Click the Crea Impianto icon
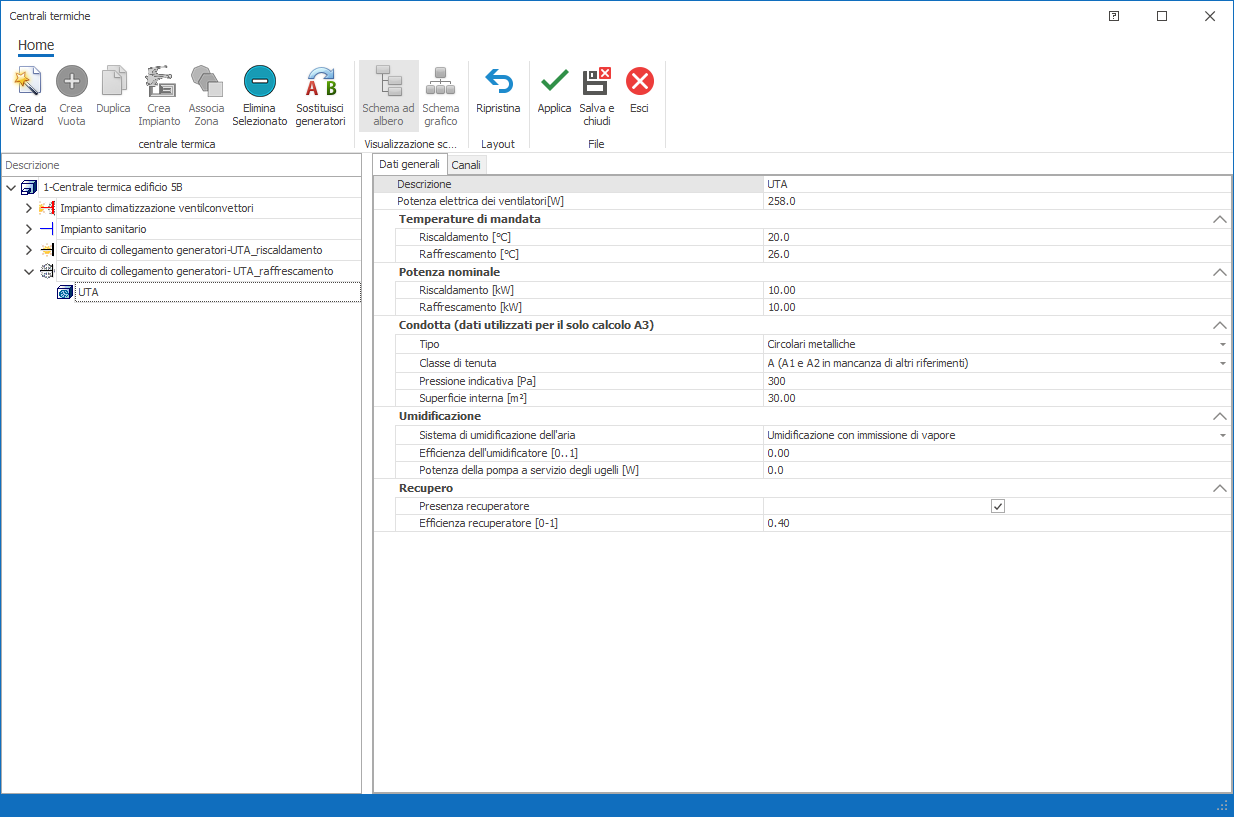Image resolution: width=1234 pixels, height=817 pixels. [159, 81]
